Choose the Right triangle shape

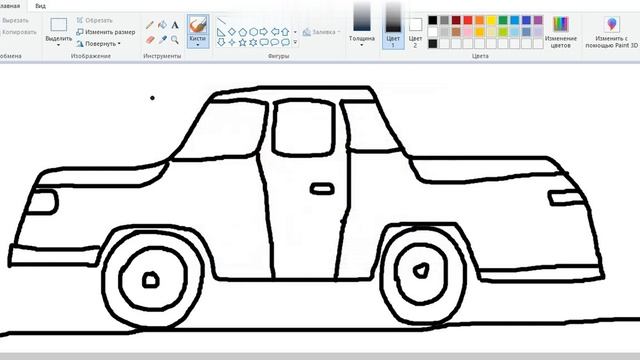pyautogui.click(x=221, y=32)
